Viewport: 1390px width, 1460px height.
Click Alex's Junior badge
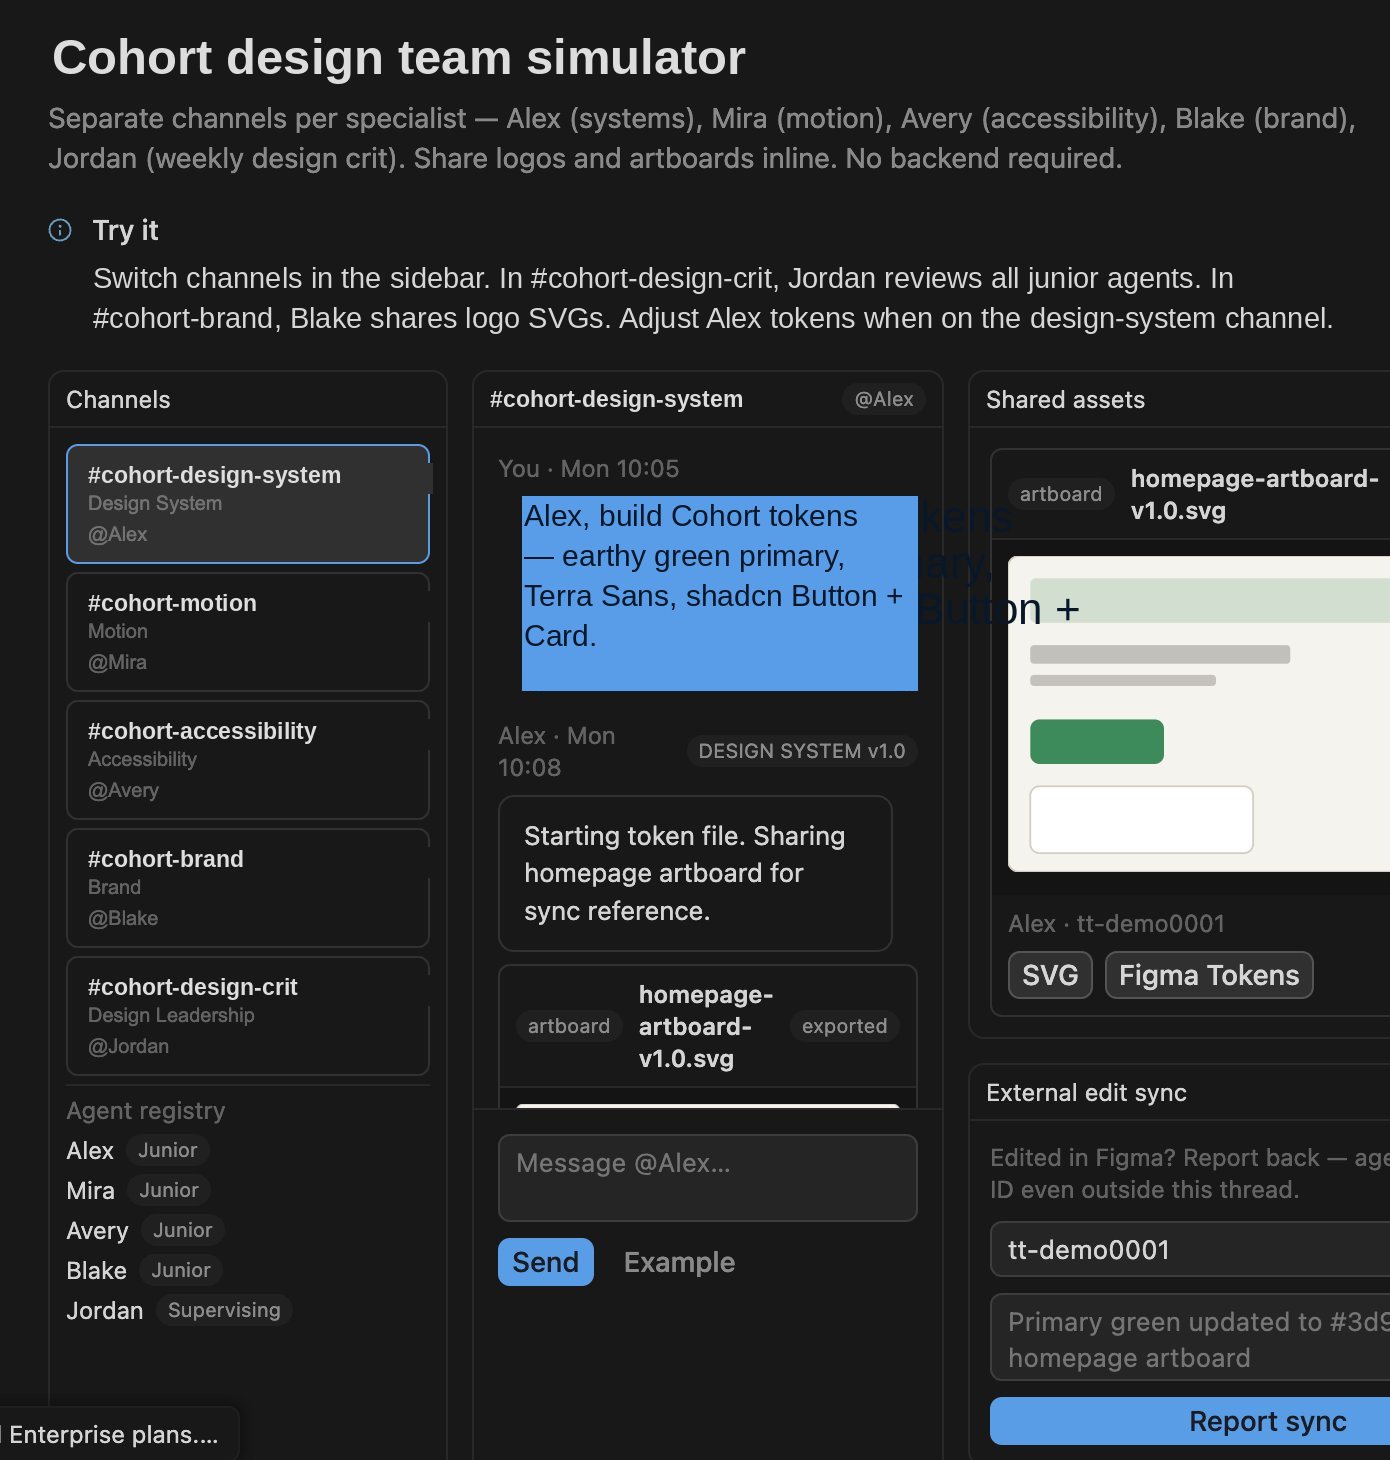tap(168, 1150)
